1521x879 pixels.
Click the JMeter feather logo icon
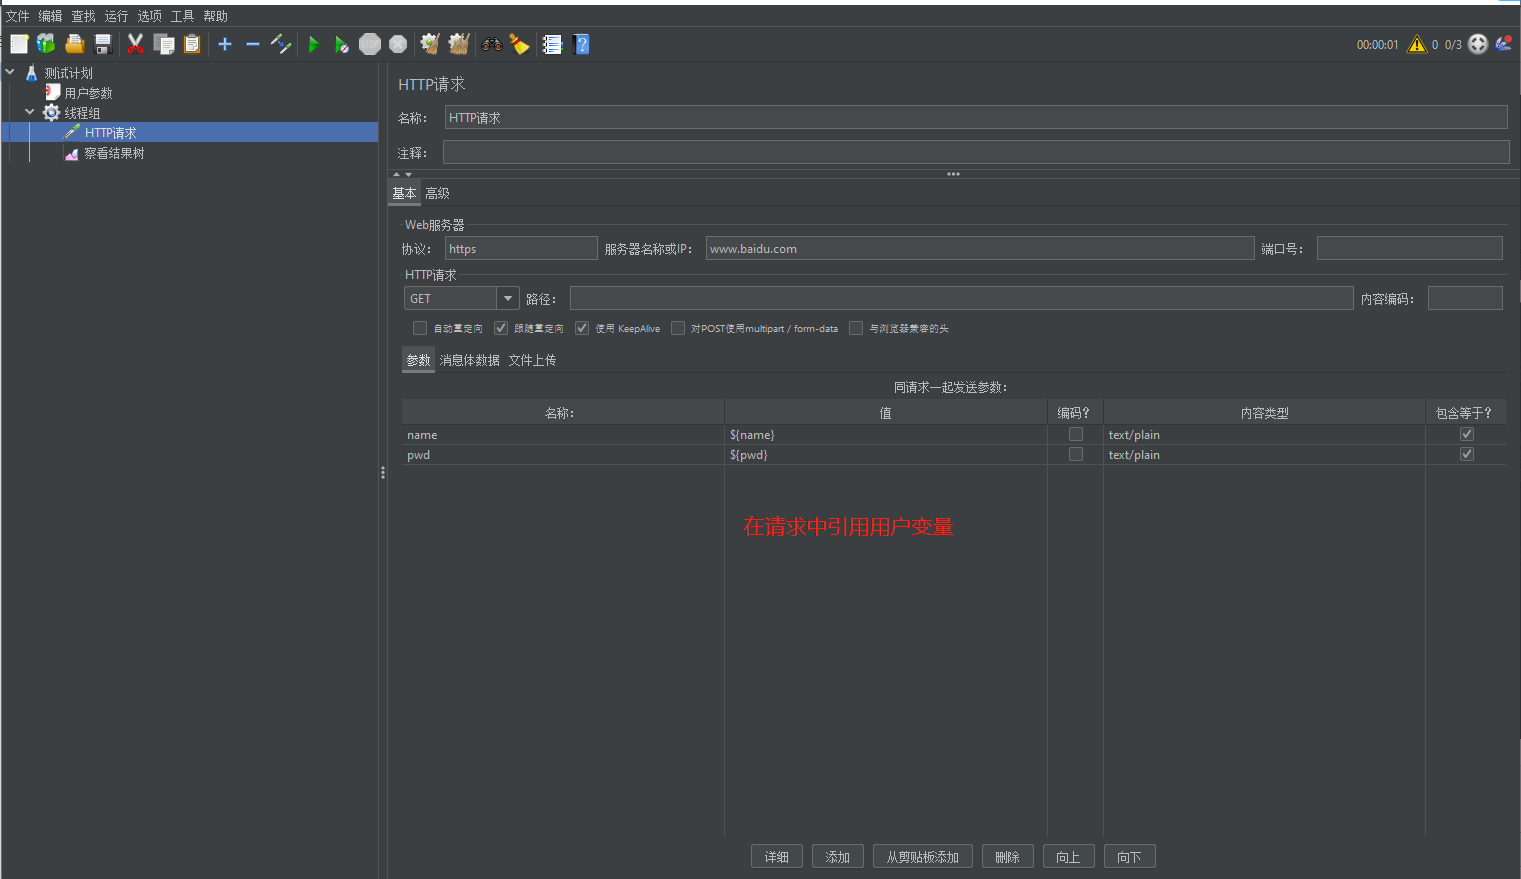point(1503,43)
